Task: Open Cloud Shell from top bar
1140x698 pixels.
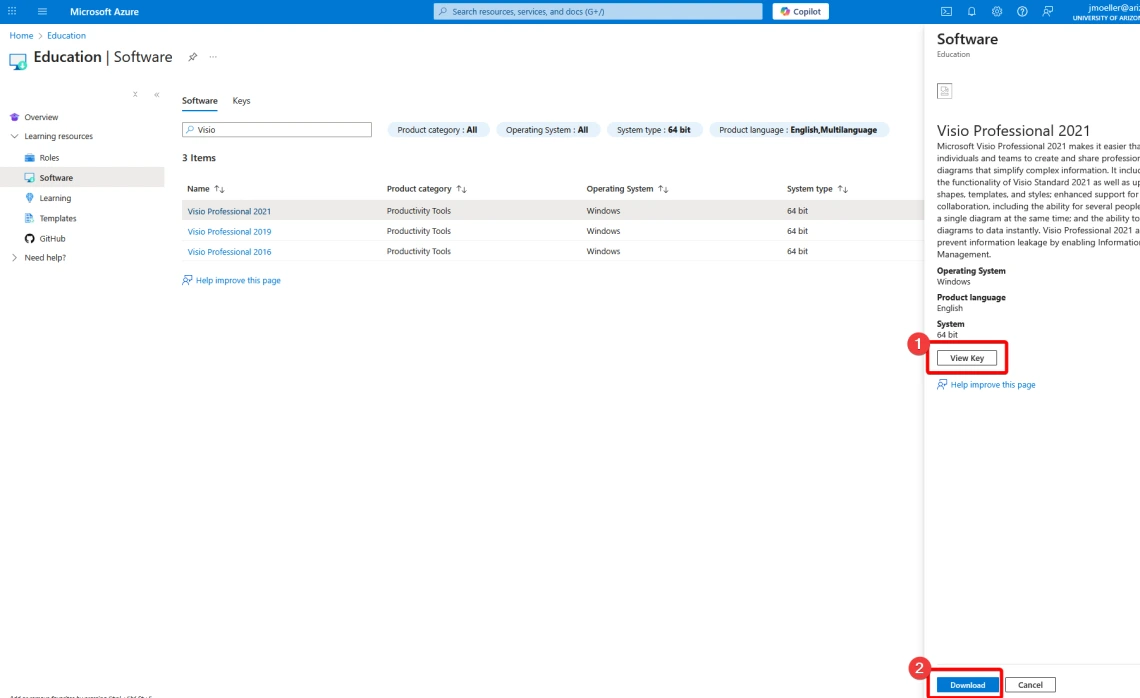Action: coord(946,11)
